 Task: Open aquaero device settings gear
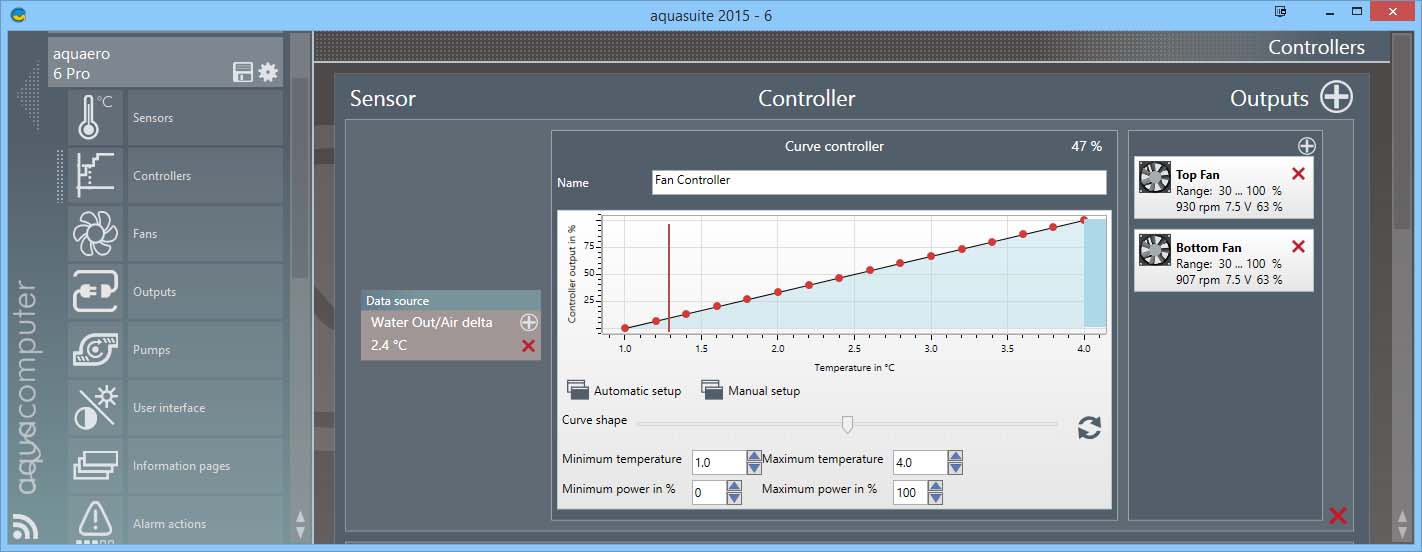[x=268, y=72]
